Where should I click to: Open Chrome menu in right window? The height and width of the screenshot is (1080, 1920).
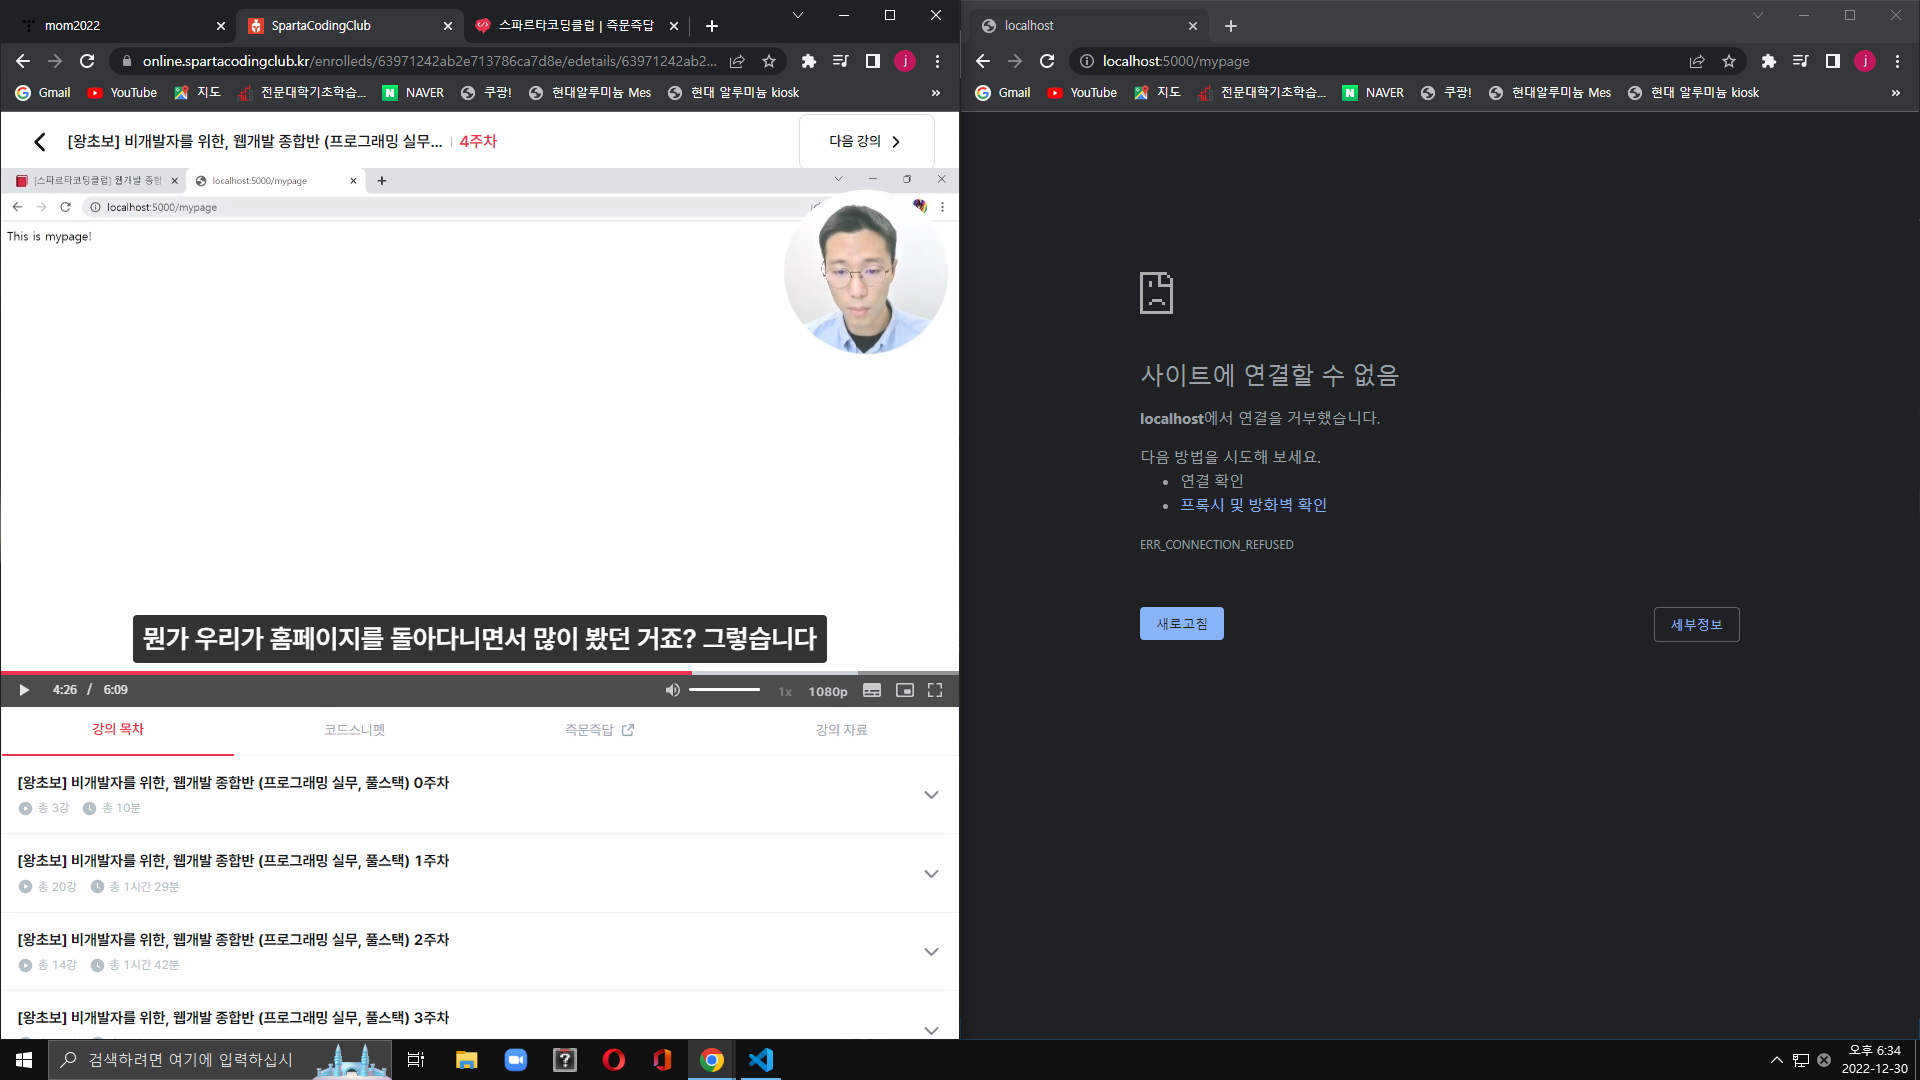(x=1897, y=61)
